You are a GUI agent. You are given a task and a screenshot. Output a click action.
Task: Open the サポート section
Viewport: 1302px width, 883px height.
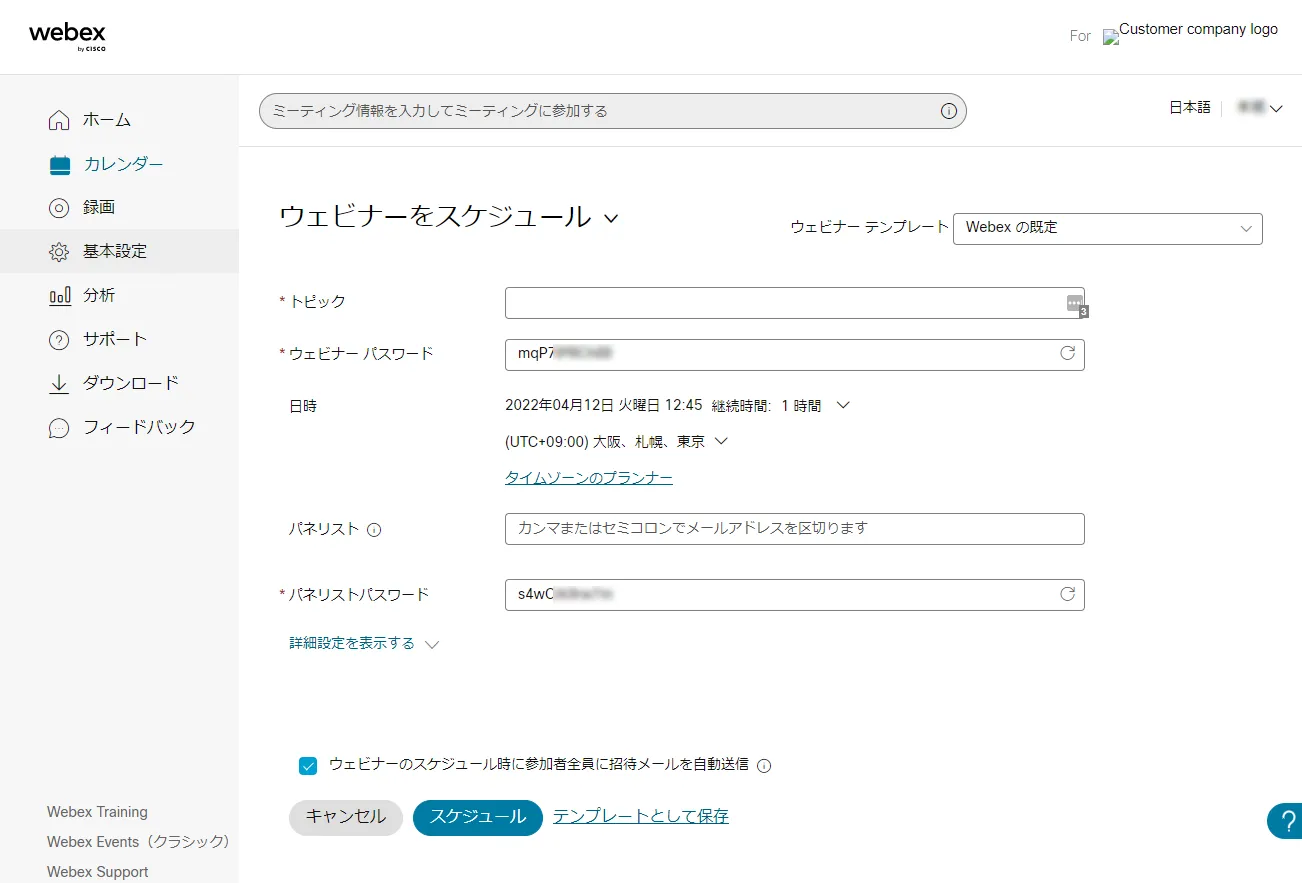point(57,339)
